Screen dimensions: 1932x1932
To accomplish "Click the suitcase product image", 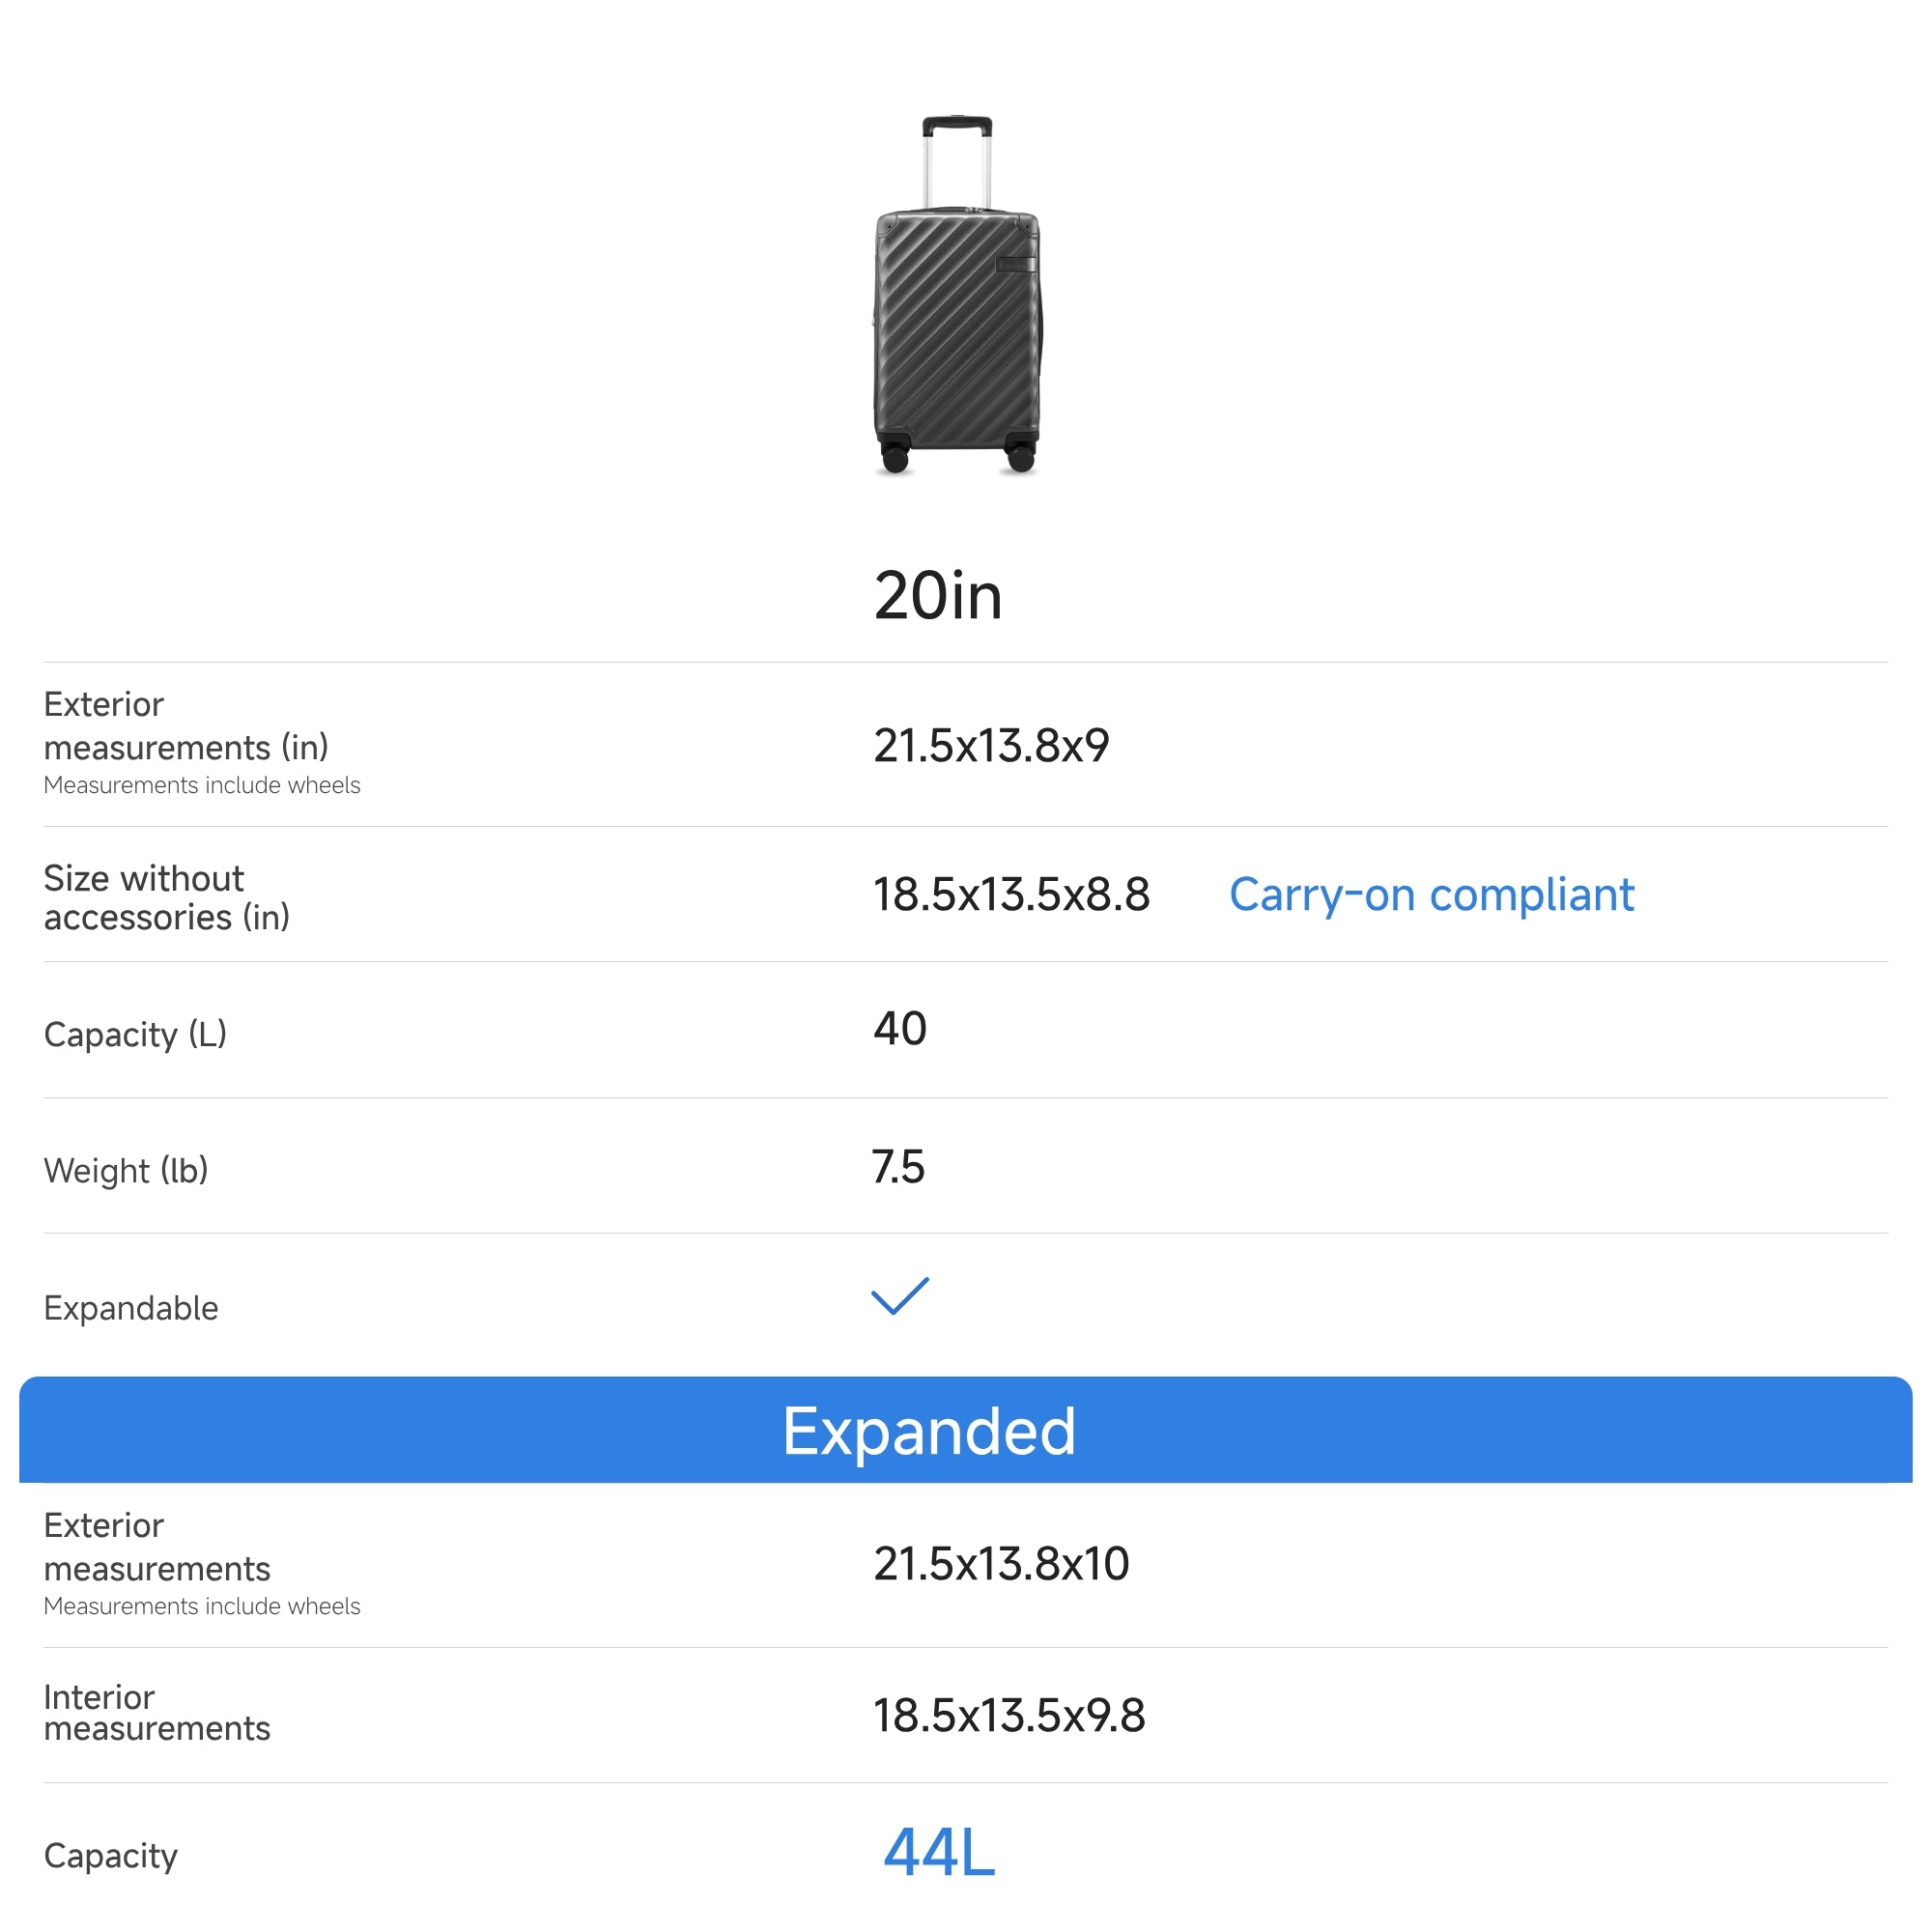I will click(957, 296).
